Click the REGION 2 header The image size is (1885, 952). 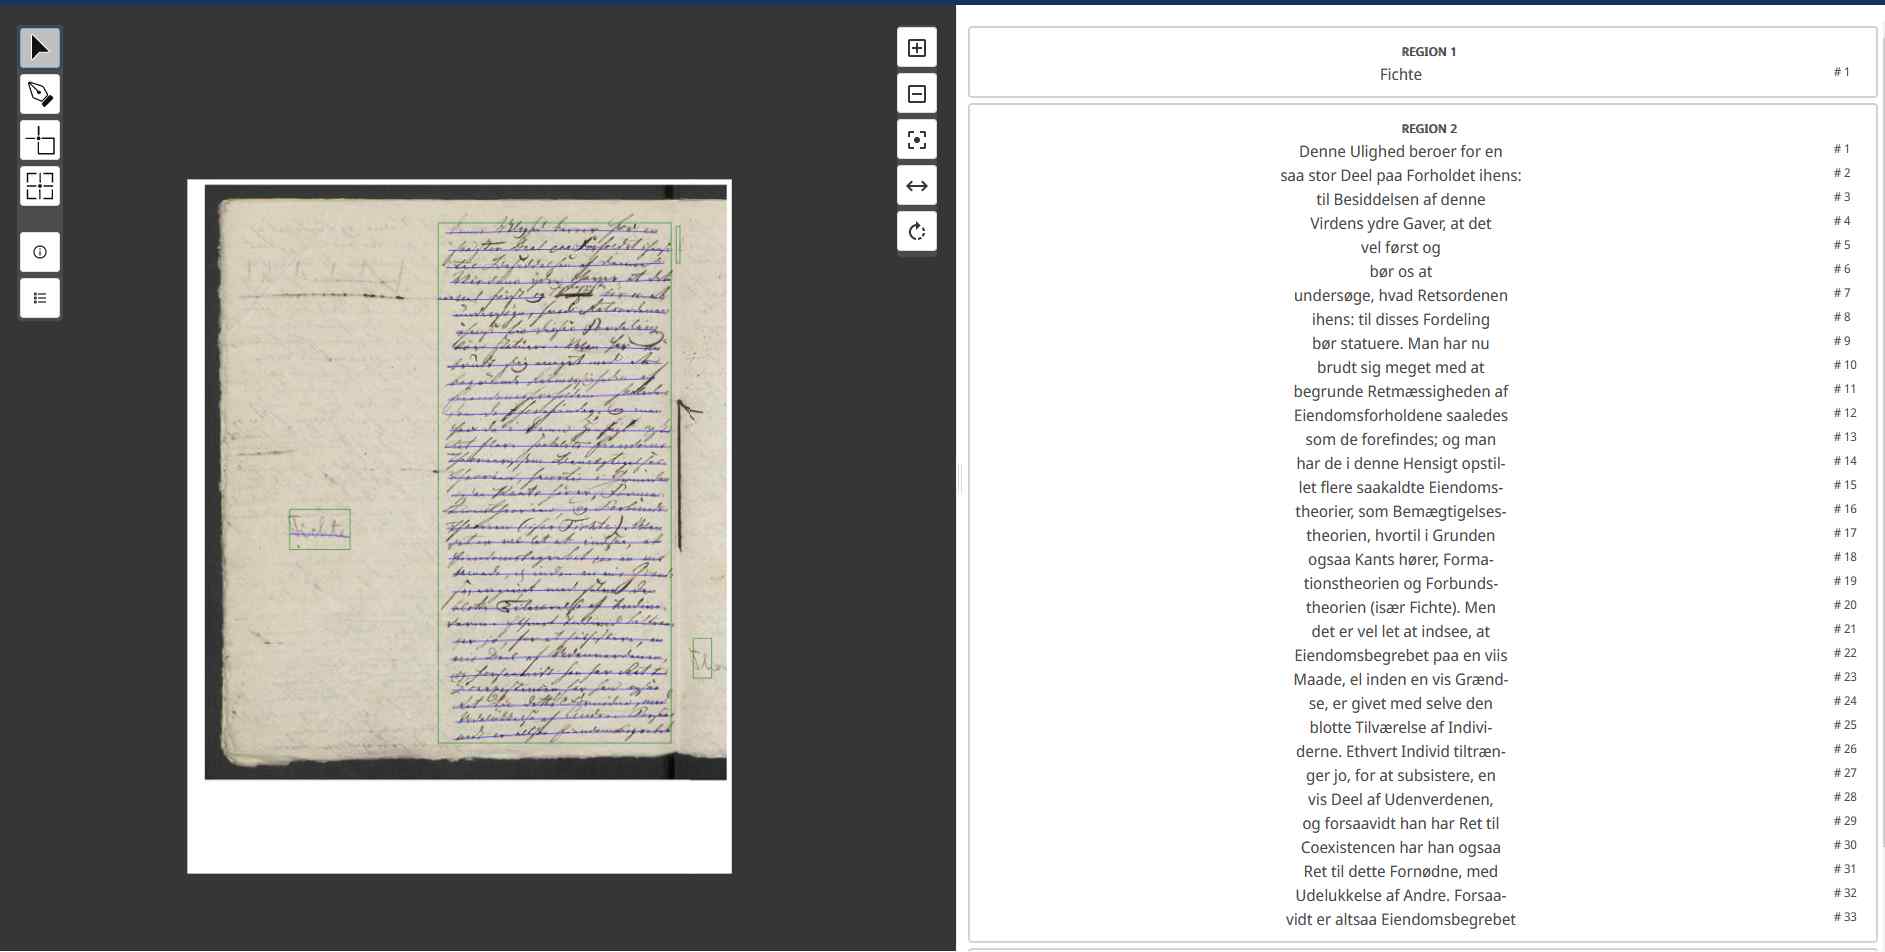tap(1428, 129)
